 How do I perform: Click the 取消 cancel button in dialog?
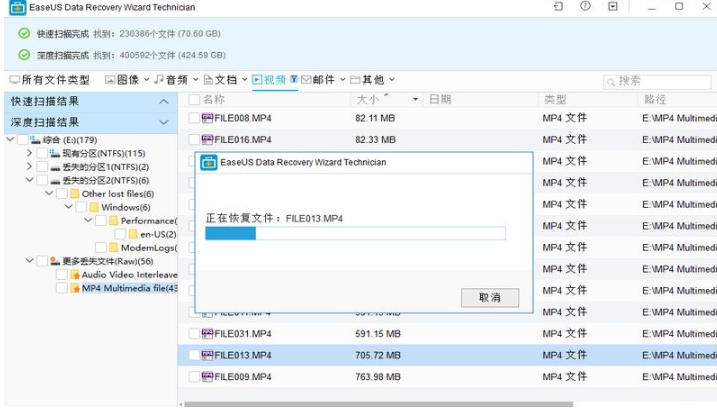tap(490, 298)
